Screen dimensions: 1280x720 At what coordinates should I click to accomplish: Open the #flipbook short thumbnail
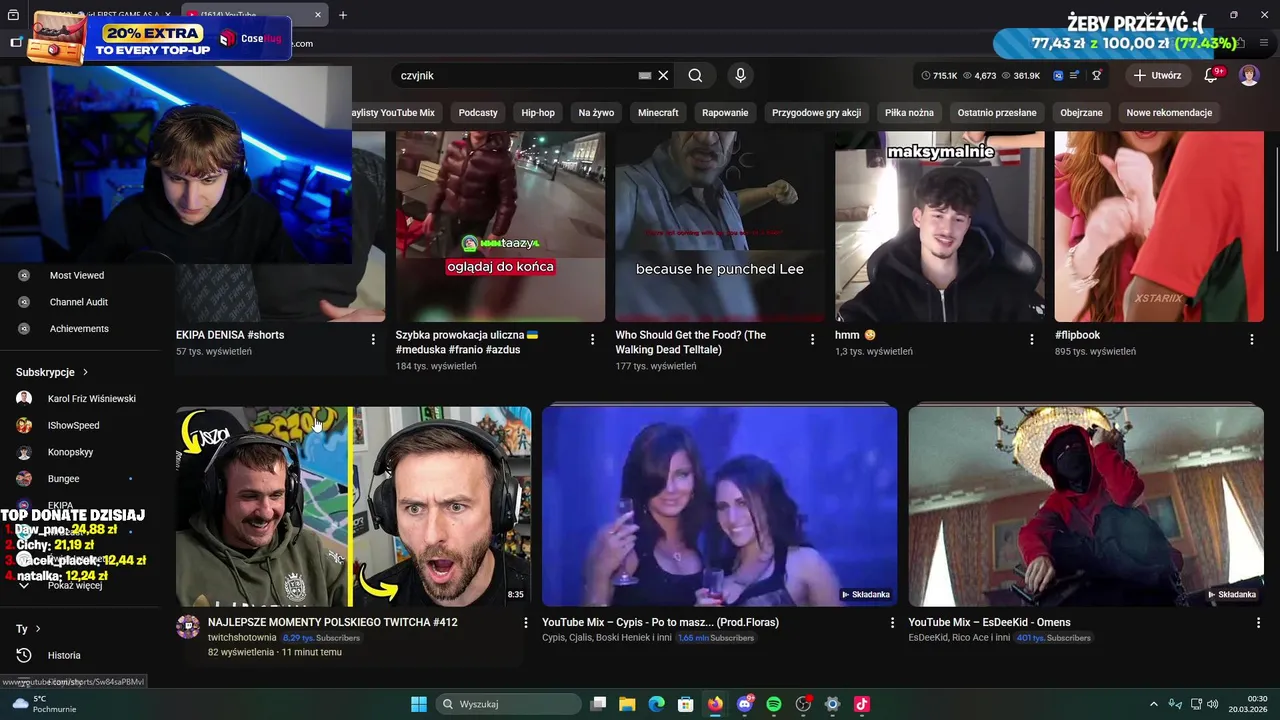1159,227
